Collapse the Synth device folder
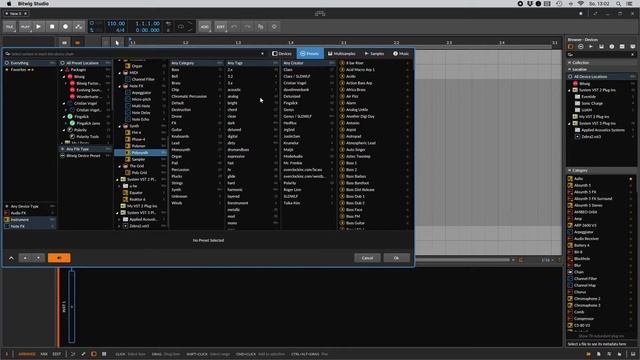640x360 pixels. pos(120,126)
